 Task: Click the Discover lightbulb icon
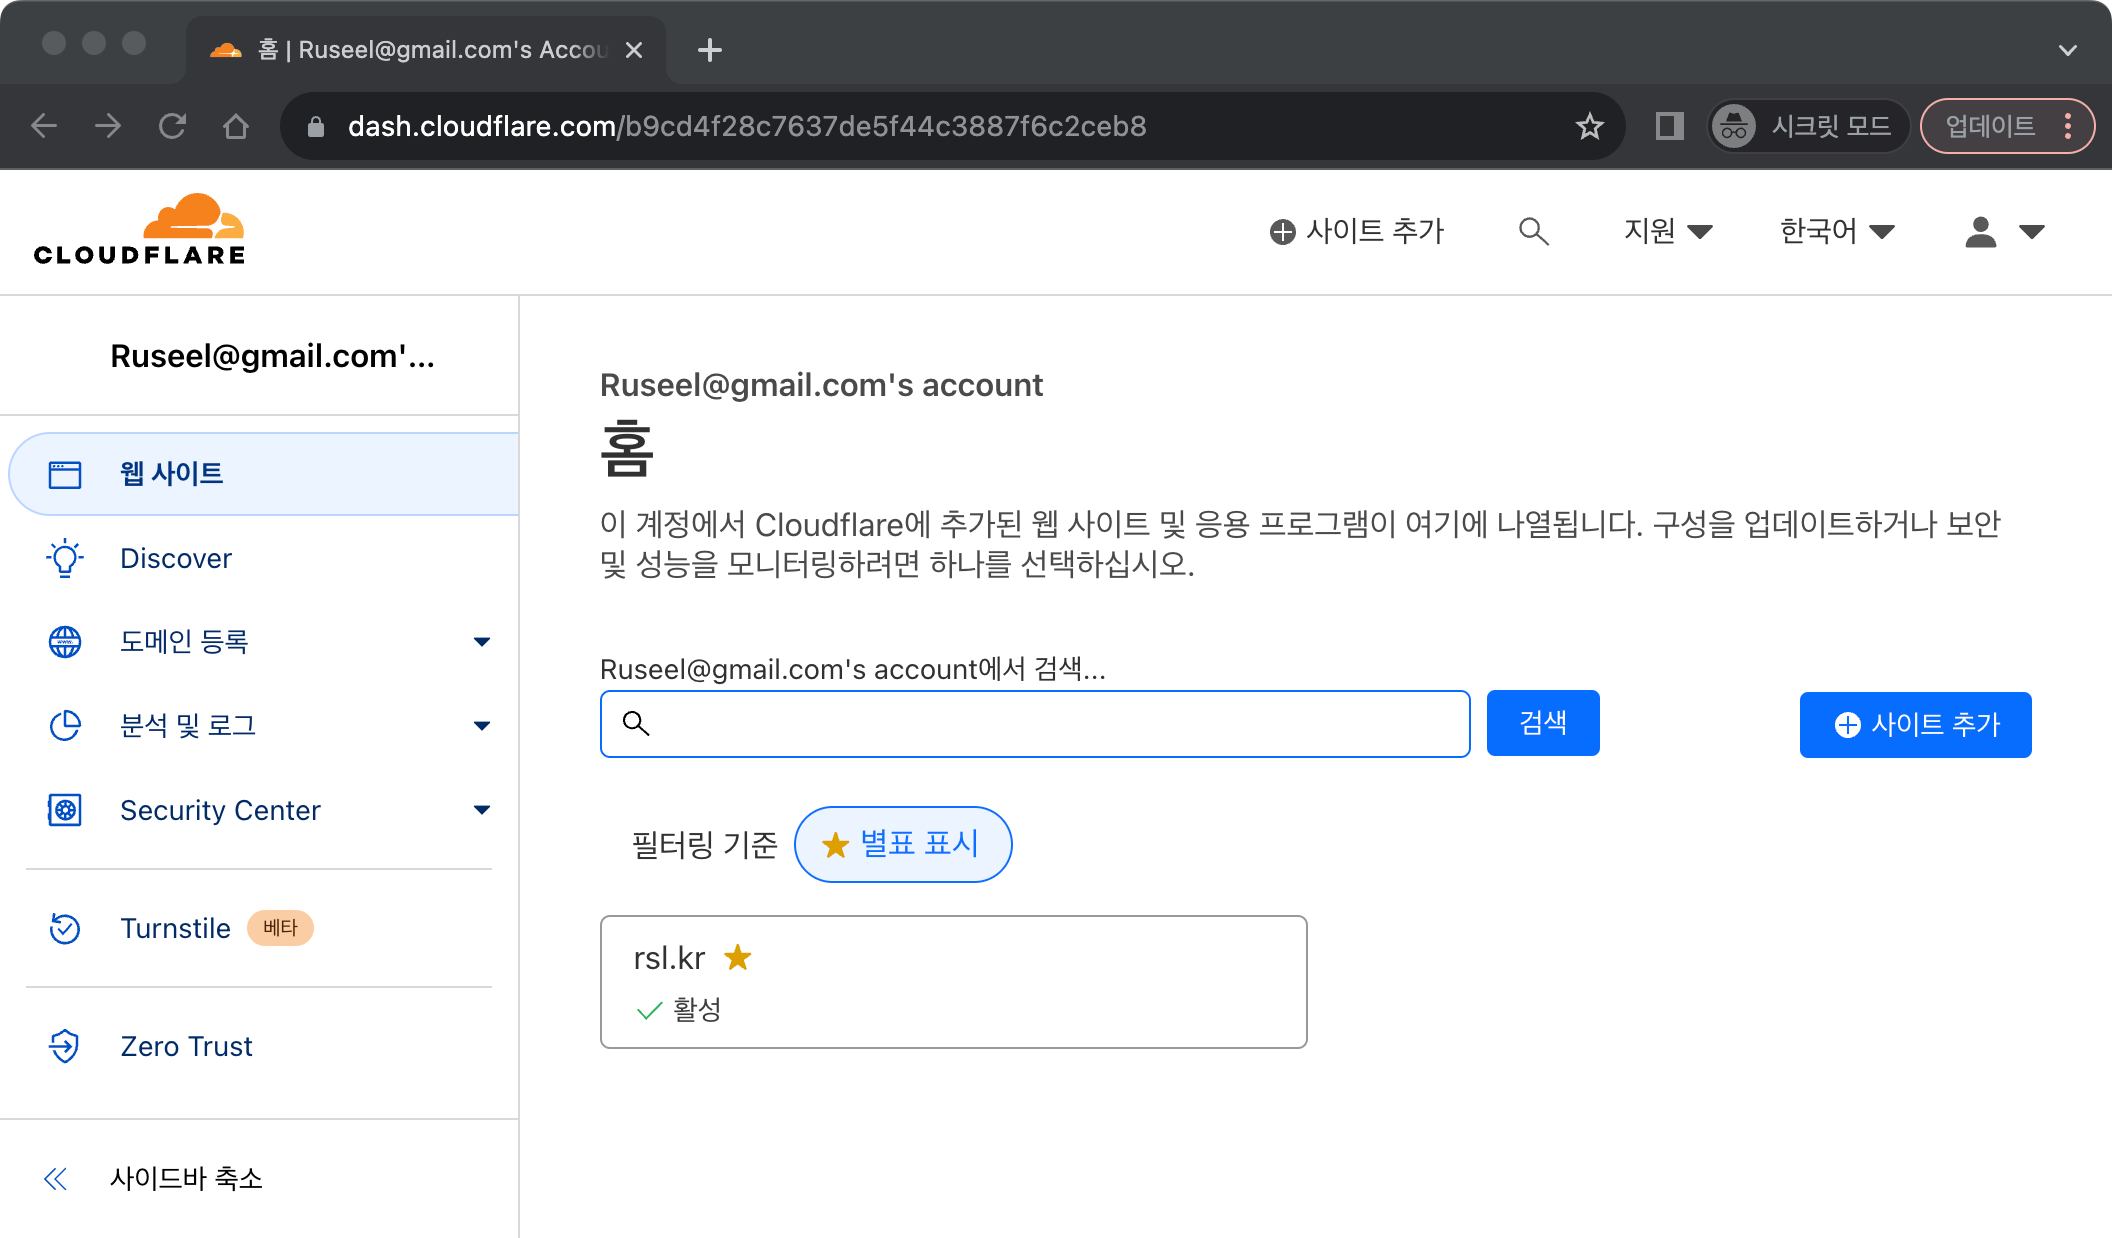tap(65, 558)
